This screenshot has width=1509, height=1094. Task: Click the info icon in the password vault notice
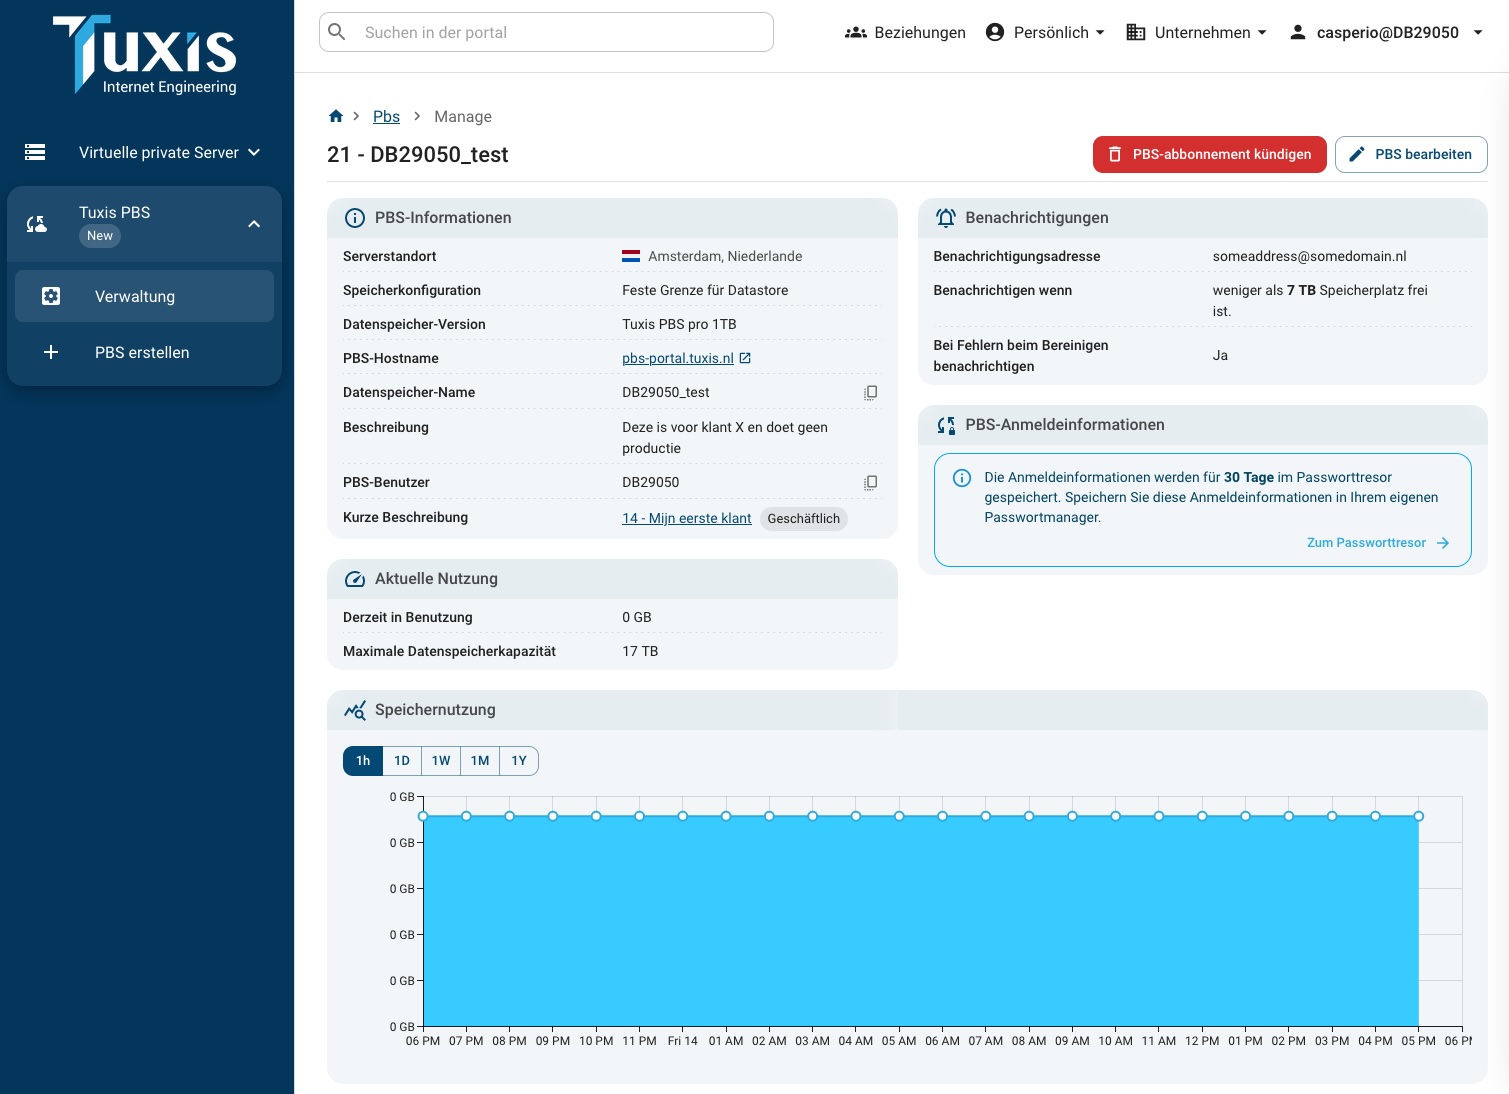point(962,478)
